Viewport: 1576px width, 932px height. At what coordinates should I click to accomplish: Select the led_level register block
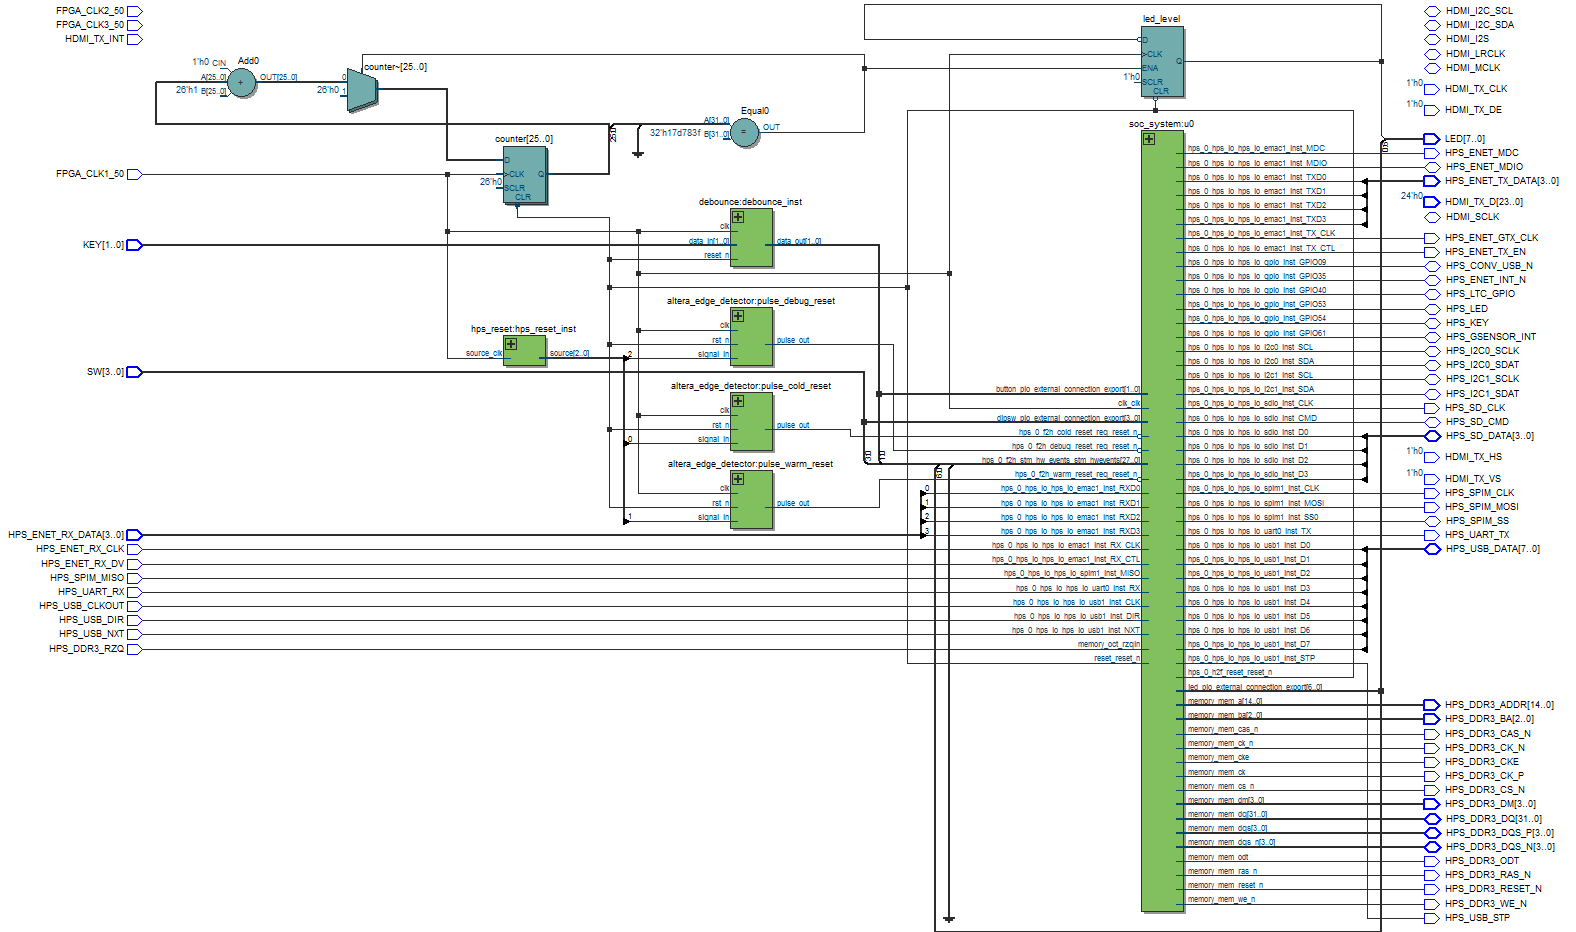(x=1163, y=62)
